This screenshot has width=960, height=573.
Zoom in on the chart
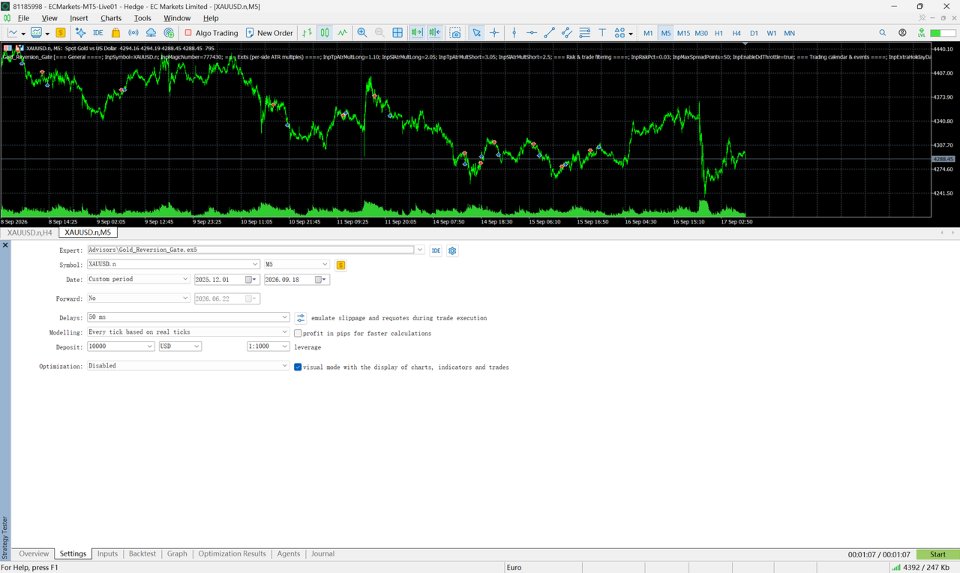point(362,33)
